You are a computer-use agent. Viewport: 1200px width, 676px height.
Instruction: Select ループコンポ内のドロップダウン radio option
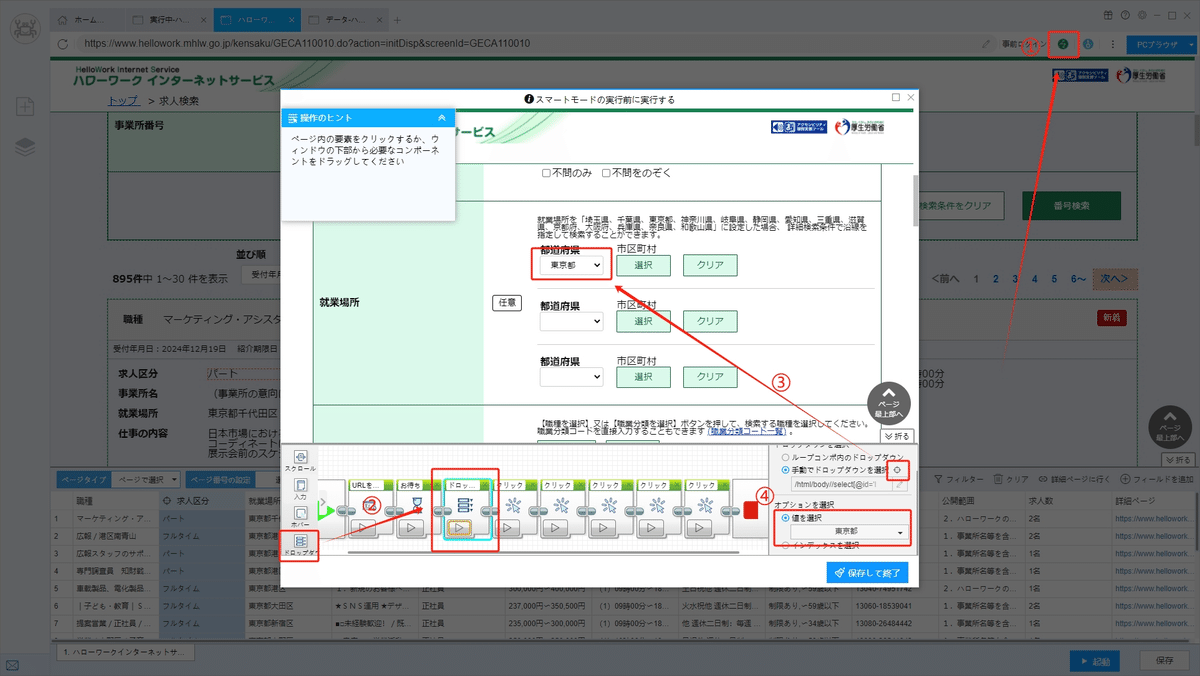pyautogui.click(x=783, y=456)
